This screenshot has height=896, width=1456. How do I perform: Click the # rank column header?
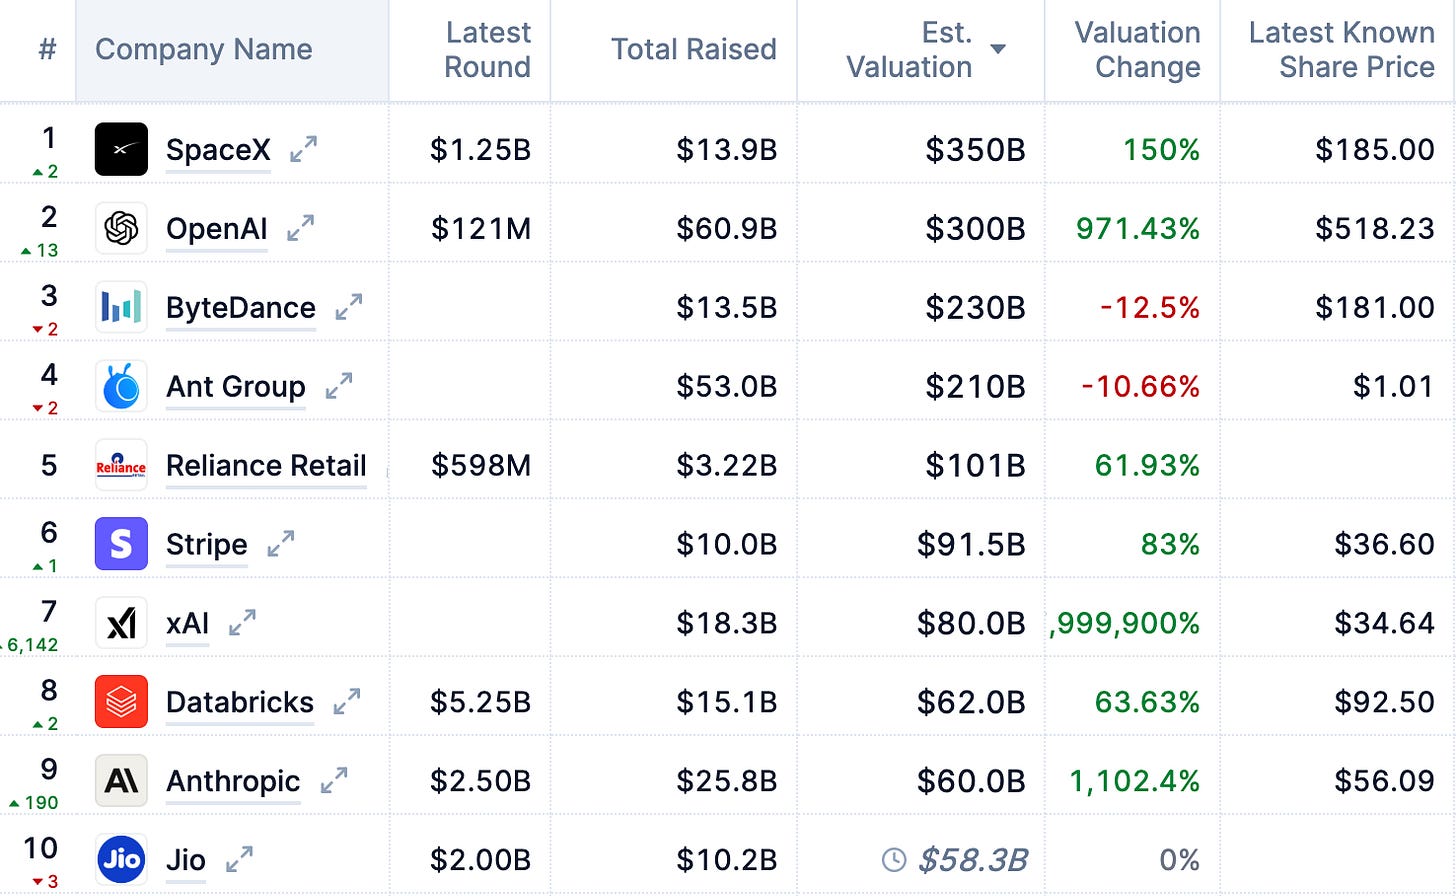47,49
